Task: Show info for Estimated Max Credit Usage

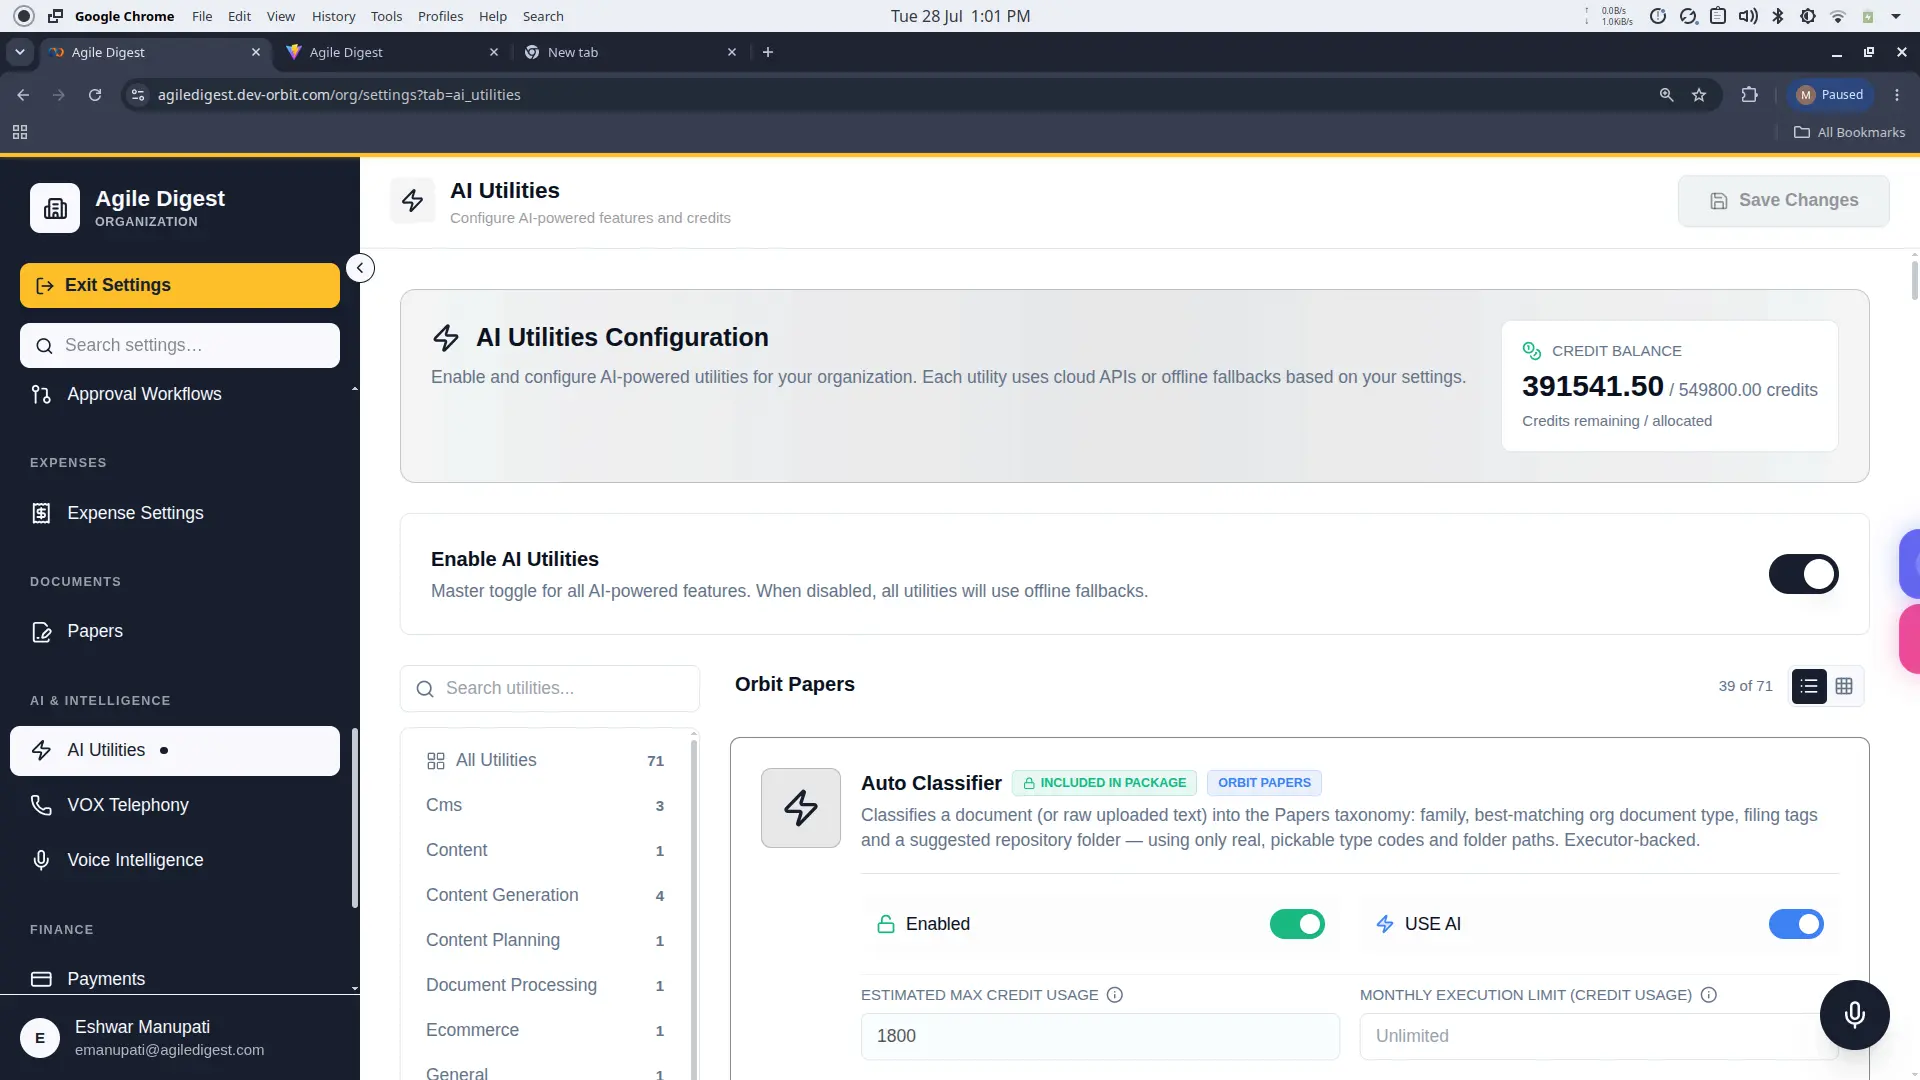Action: point(1115,995)
